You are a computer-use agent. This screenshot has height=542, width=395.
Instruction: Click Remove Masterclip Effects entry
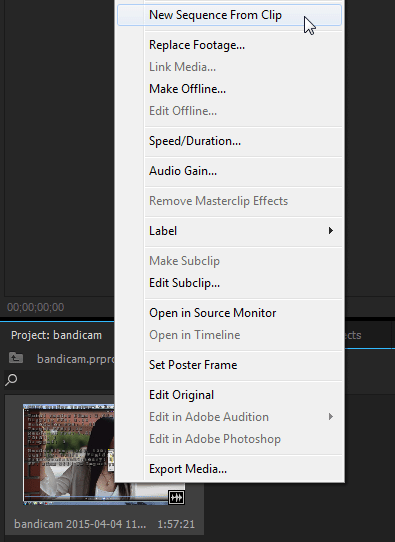coord(229,201)
